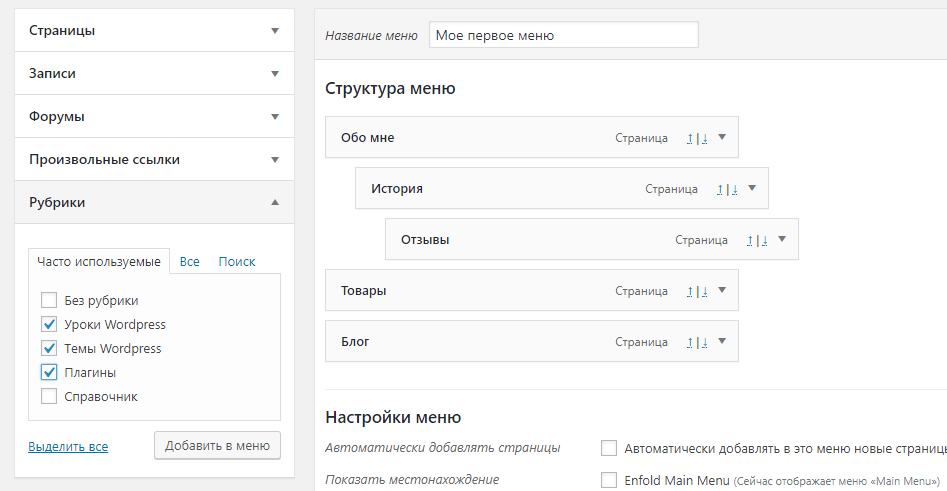This screenshot has width=947, height=491.
Task: Enable the Справочник category checkbox
Action: tap(49, 396)
